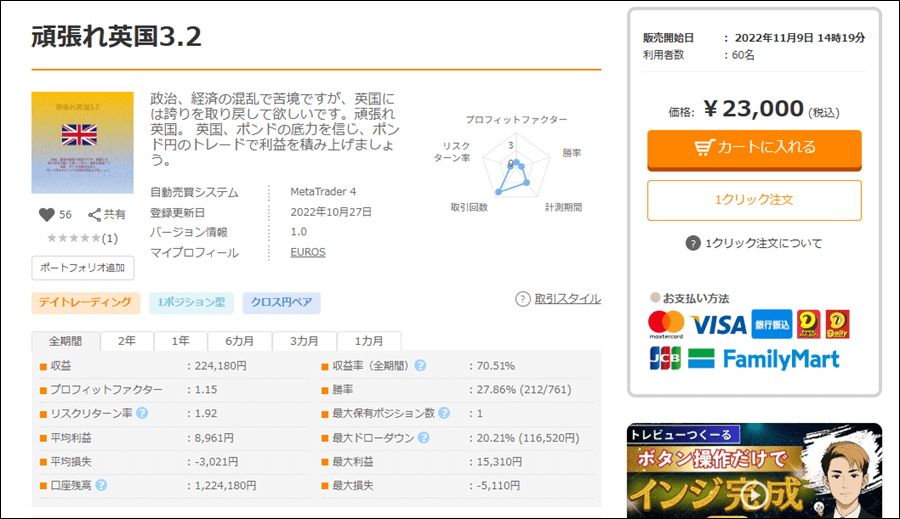
Task: Click help icon beside 口座残高
Action: tap(101, 485)
